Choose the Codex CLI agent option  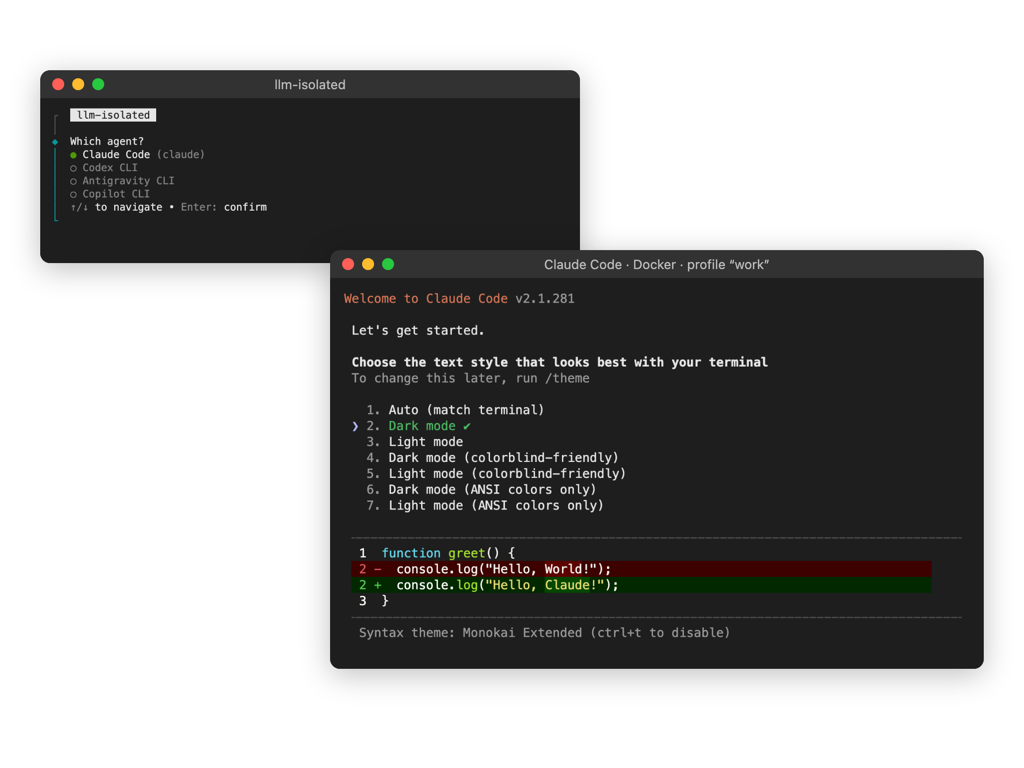click(x=103, y=168)
